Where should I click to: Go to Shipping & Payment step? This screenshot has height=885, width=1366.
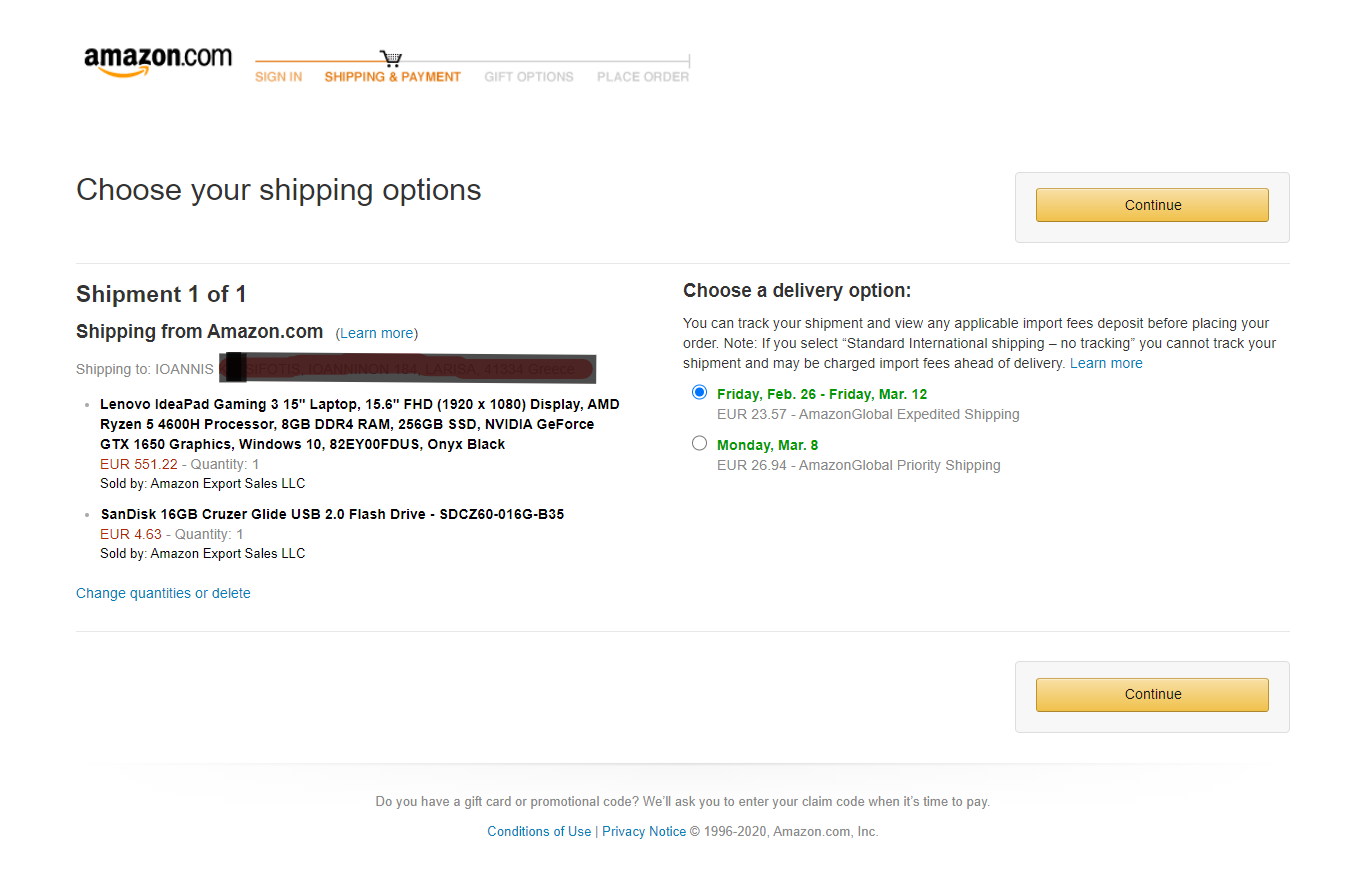click(393, 77)
